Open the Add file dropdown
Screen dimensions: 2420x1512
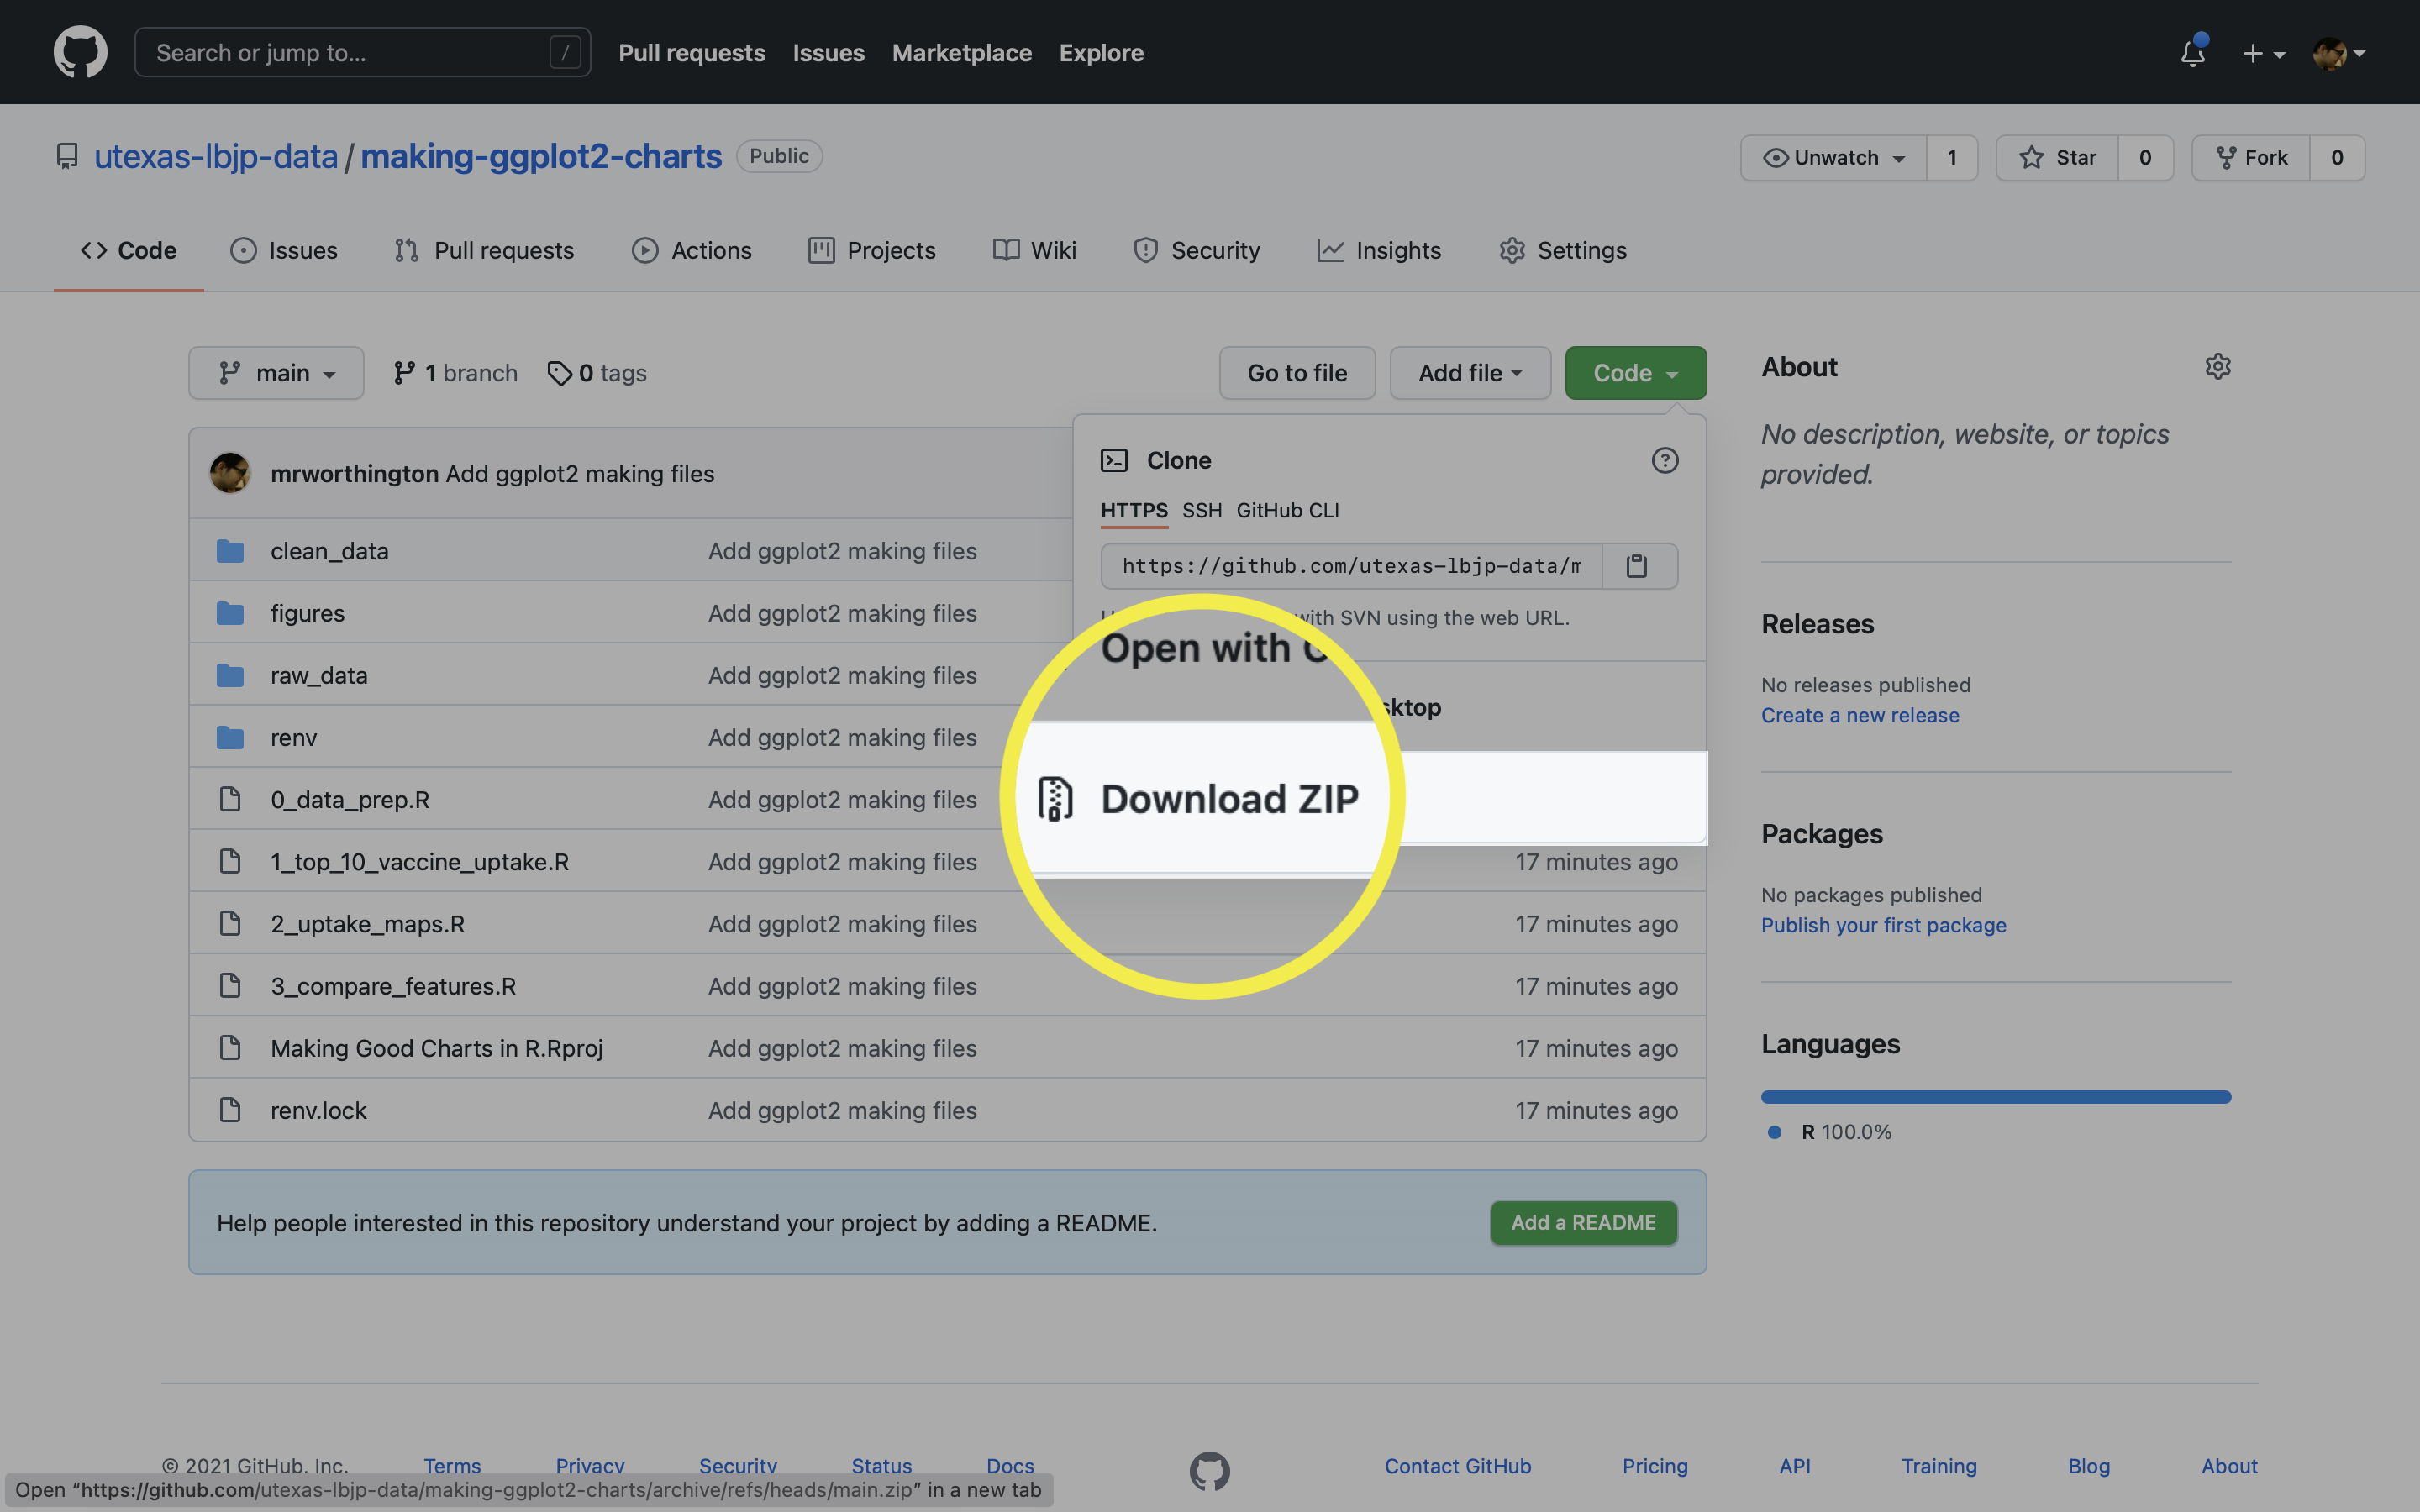pyautogui.click(x=1469, y=373)
